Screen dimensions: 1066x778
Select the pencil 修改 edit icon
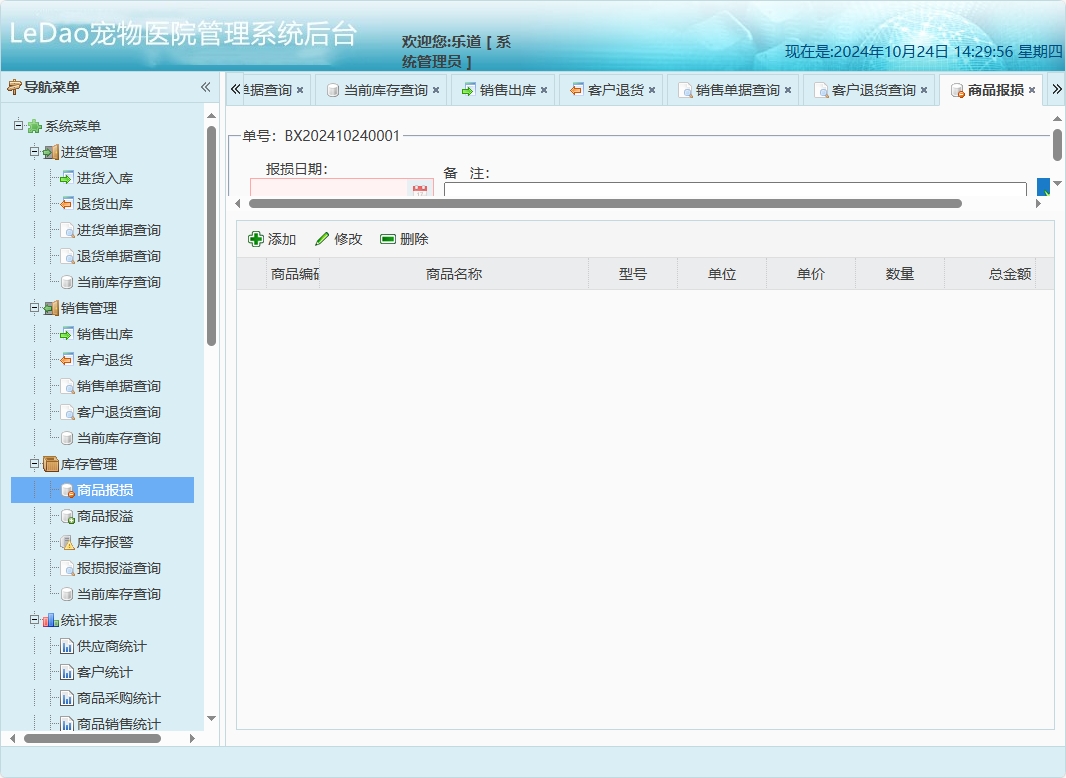(320, 238)
